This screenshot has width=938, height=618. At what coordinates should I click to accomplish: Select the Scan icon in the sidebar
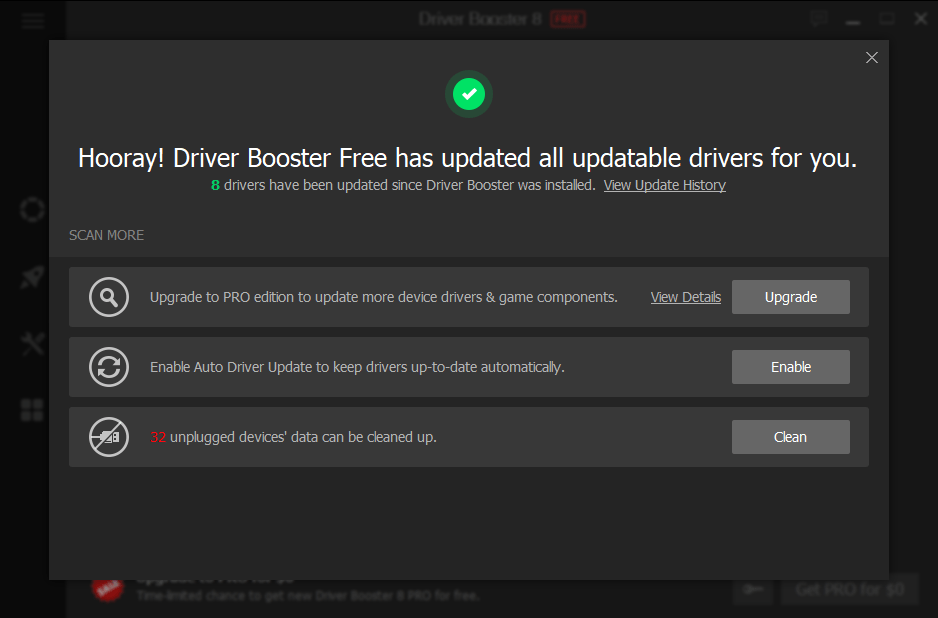31,209
